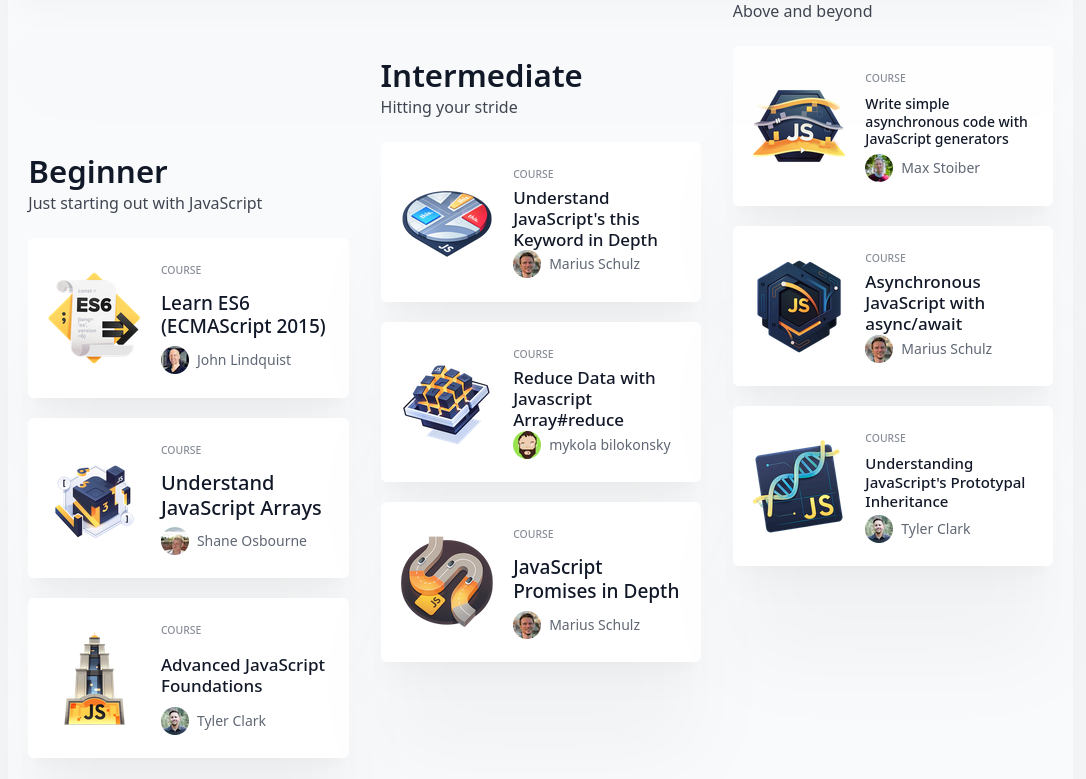Click John Lindquist's avatar photo
Image resolution: width=1086 pixels, height=779 pixels.
(175, 360)
